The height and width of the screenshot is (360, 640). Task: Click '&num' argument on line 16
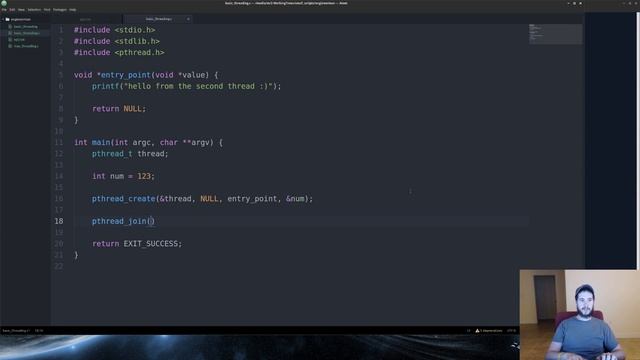(295, 198)
